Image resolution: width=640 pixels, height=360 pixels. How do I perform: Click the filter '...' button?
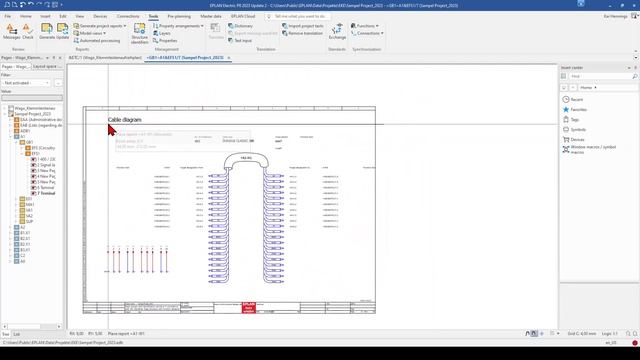58,83
